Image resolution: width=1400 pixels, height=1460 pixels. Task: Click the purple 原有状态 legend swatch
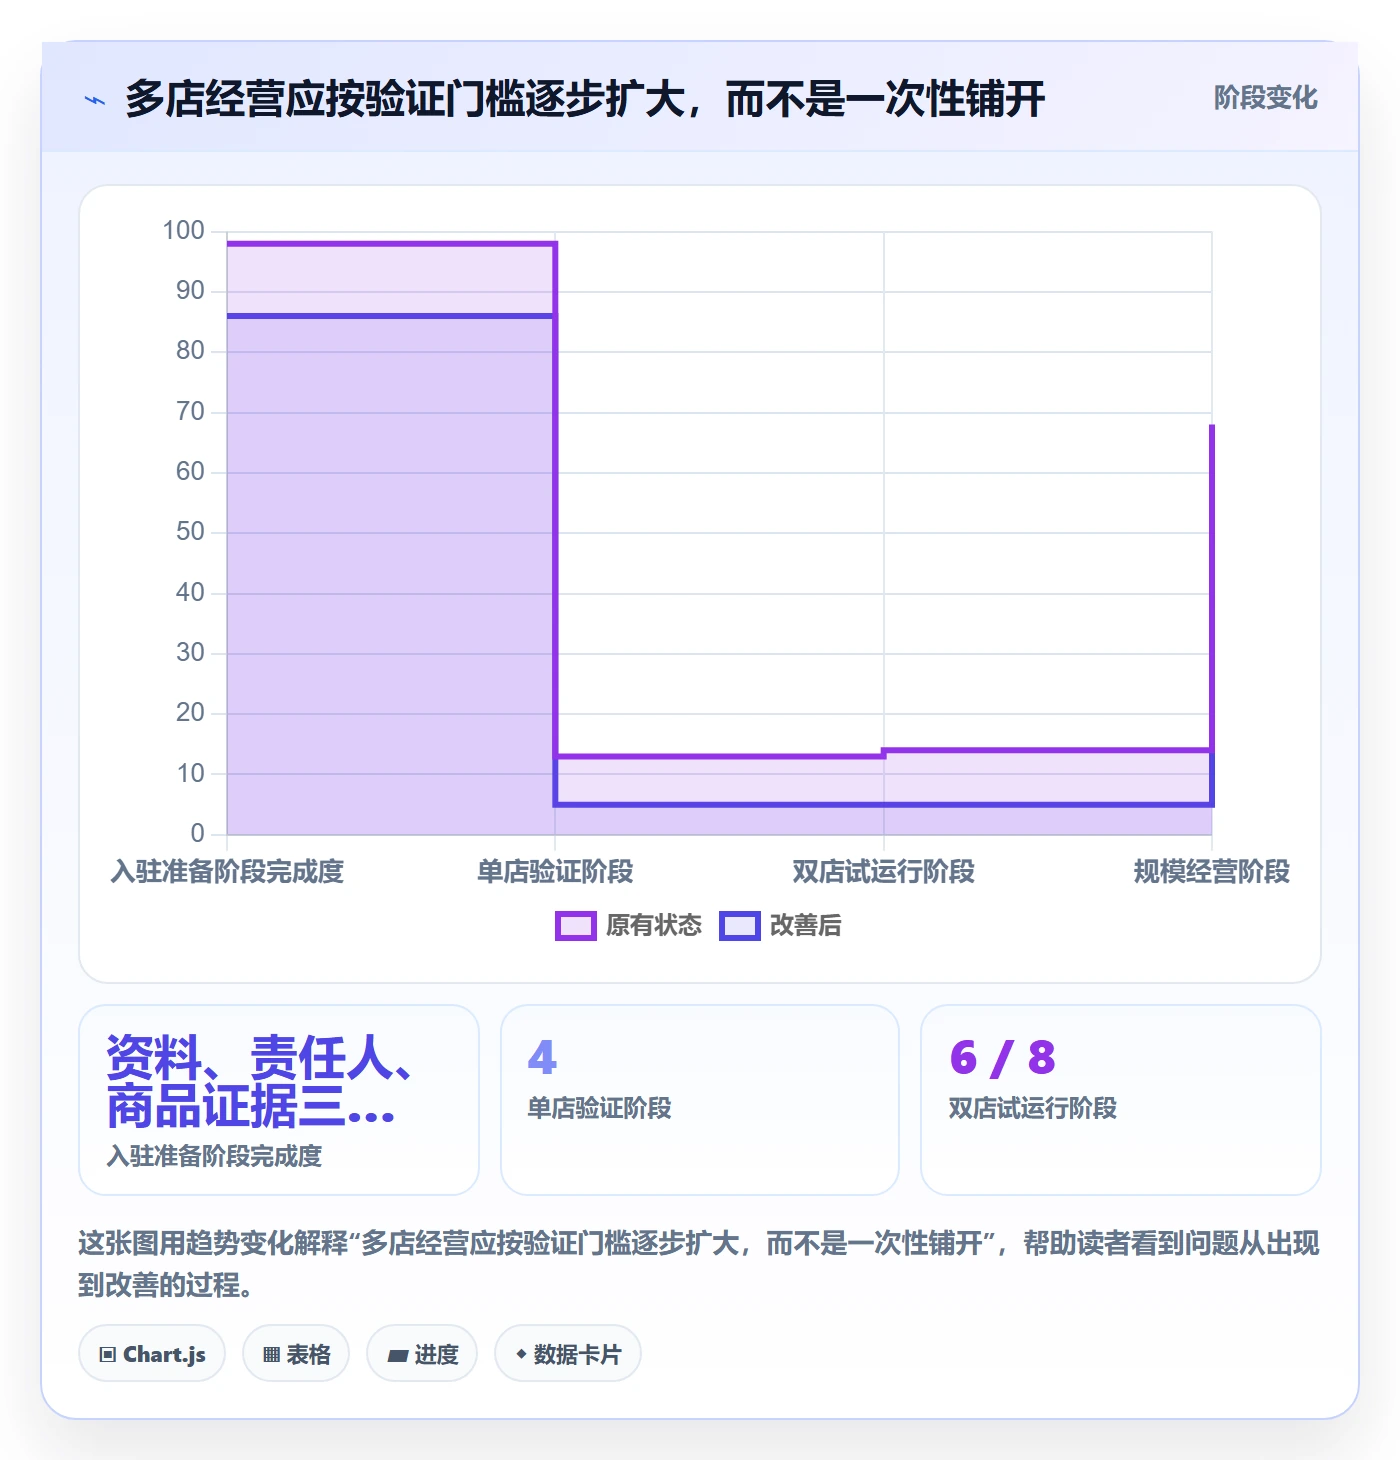coord(576,926)
